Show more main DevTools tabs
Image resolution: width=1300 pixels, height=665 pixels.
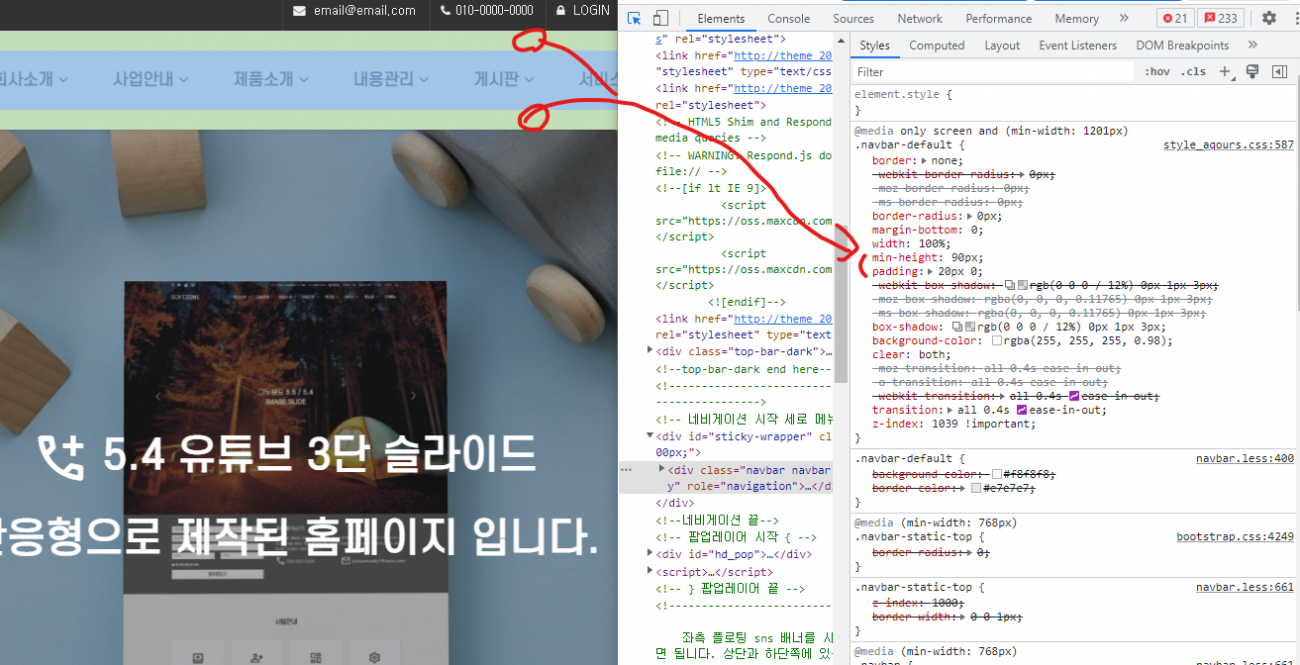pos(1124,18)
